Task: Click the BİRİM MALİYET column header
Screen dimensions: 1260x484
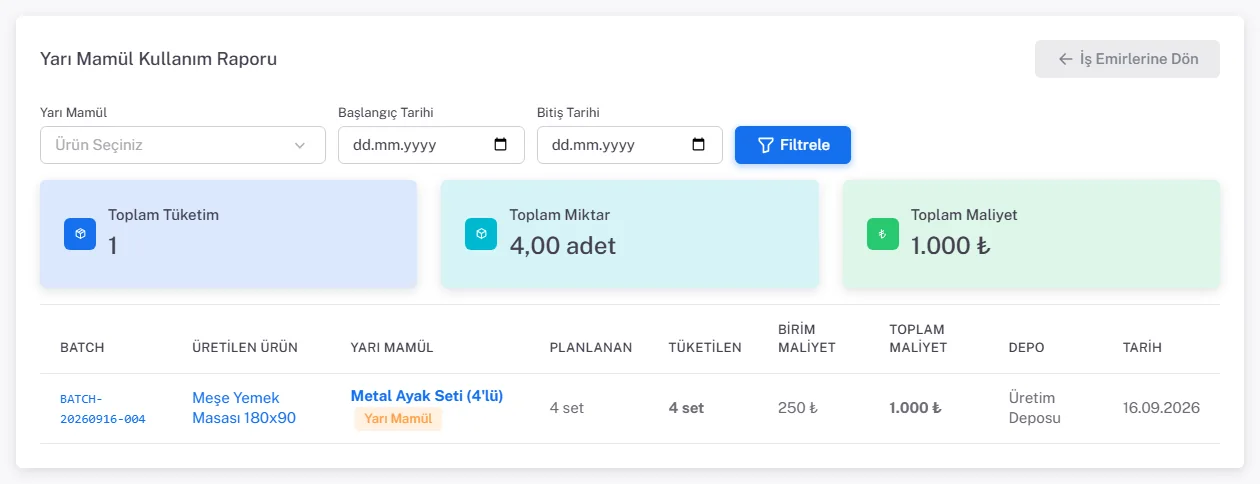Action: [x=807, y=339]
